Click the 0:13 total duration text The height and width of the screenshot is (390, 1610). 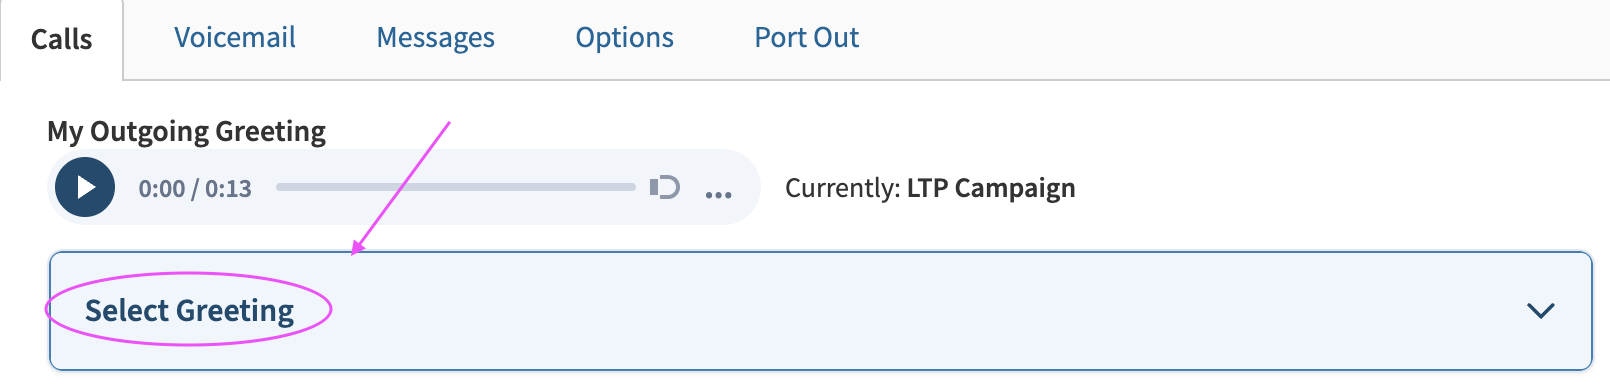coord(228,188)
